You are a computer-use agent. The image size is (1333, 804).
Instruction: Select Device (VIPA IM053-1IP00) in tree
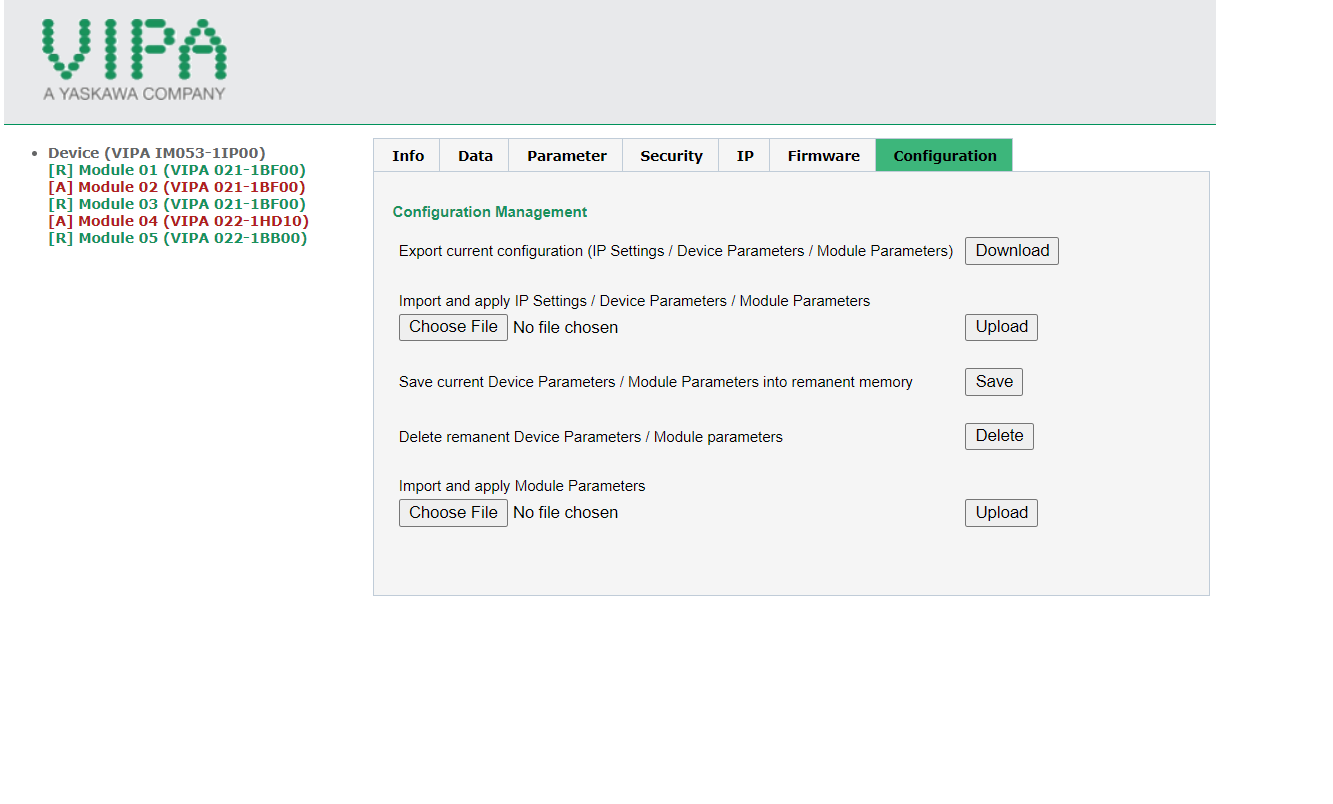[x=157, y=153]
